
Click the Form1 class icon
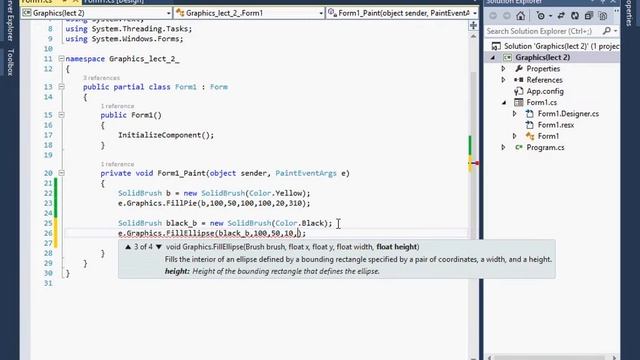pos(530,136)
